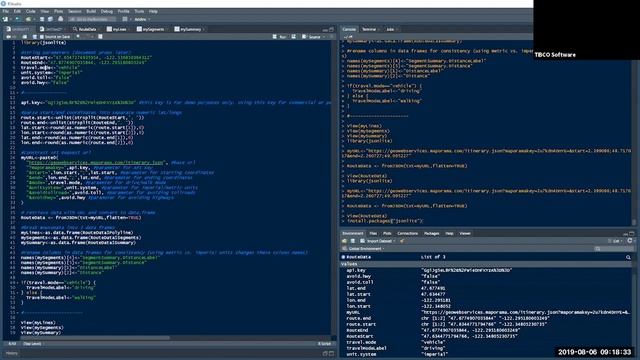Click the editor save document icon
The height and width of the screenshot is (360, 640).
(x=34, y=37)
